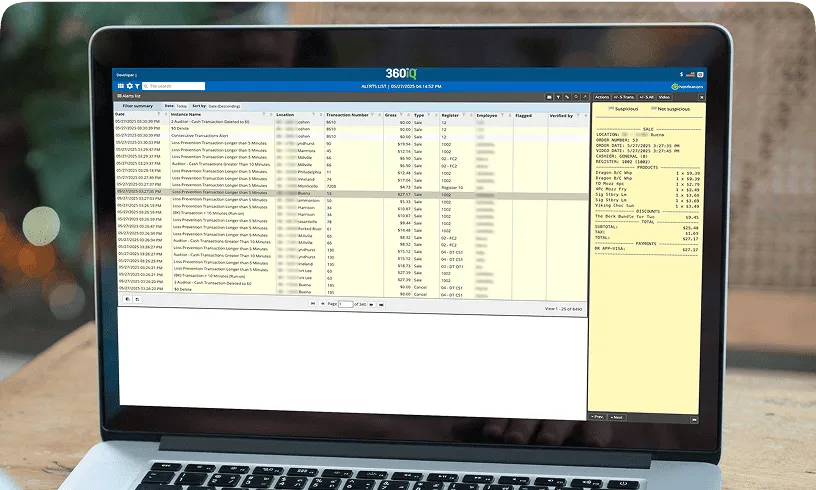816x490 pixels.
Task: Open Notifications in the blue bar
Action: click(x=687, y=87)
